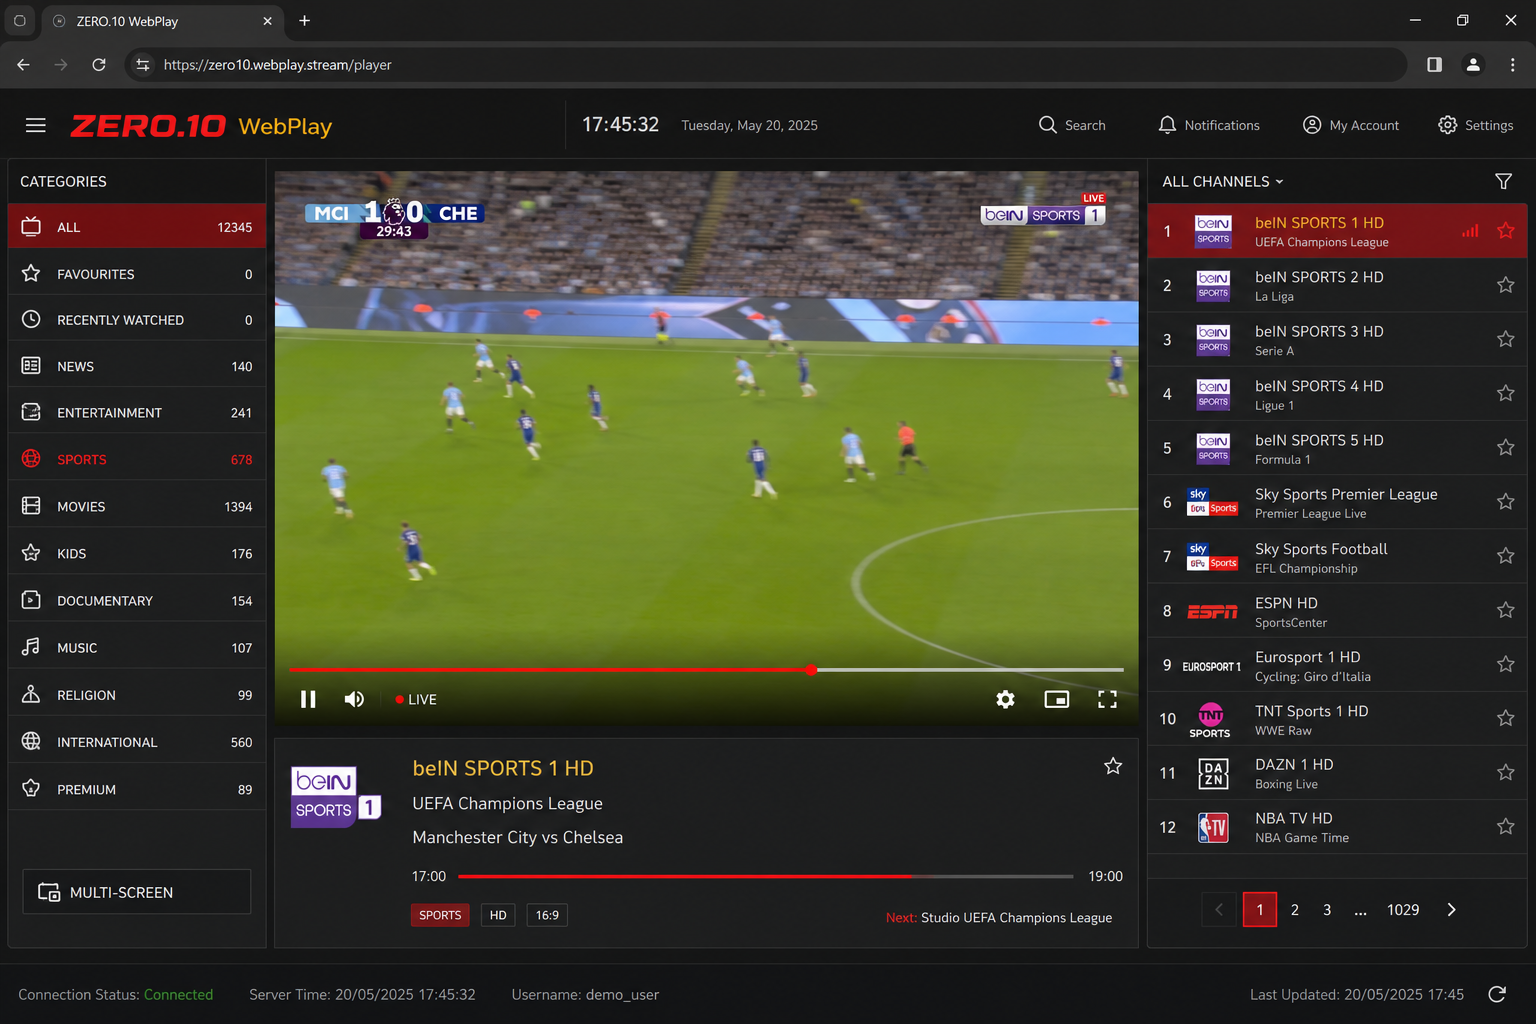Favourite the channel in the info panel

click(1113, 766)
